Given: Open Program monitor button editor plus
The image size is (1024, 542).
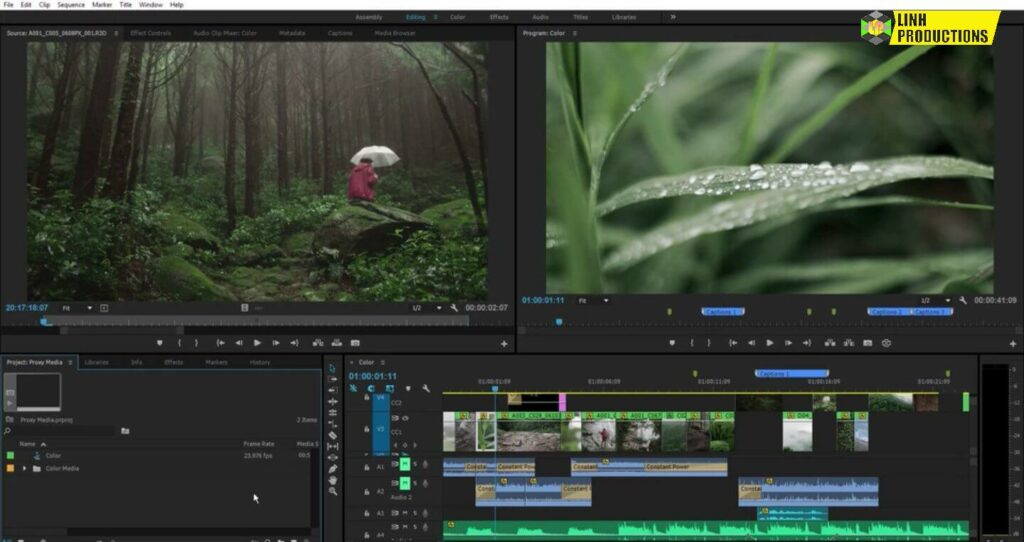Looking at the screenshot, I should click(1013, 343).
